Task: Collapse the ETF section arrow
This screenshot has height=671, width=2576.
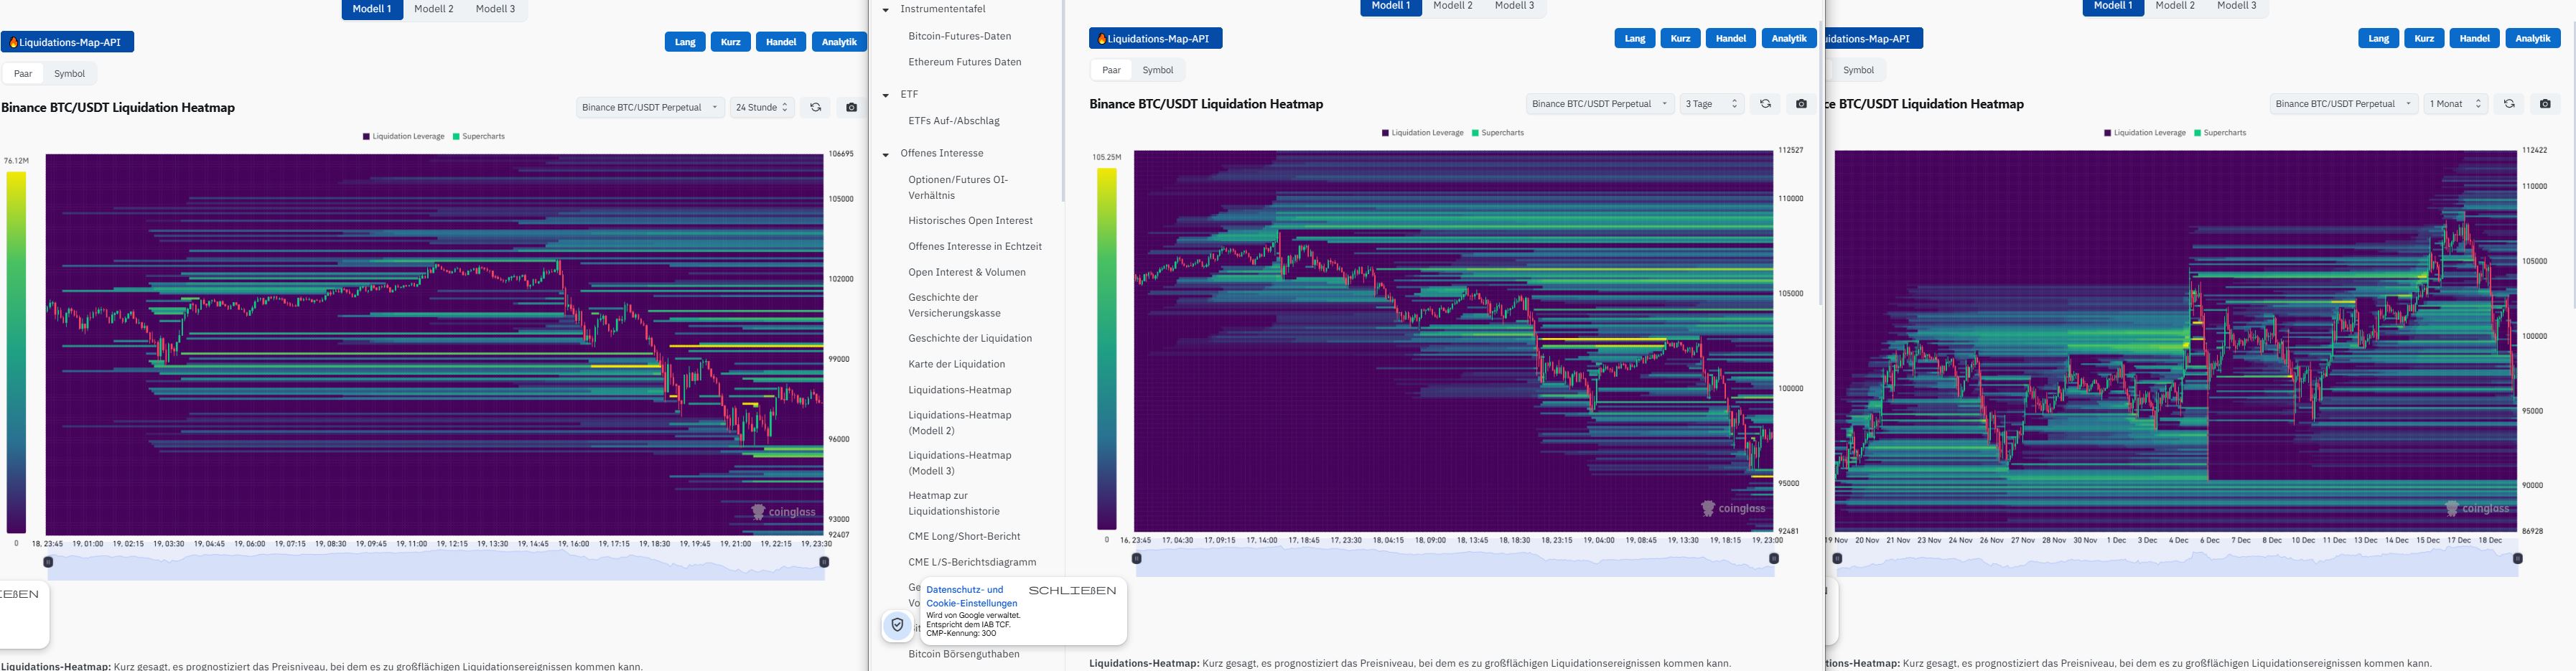Action: point(885,95)
